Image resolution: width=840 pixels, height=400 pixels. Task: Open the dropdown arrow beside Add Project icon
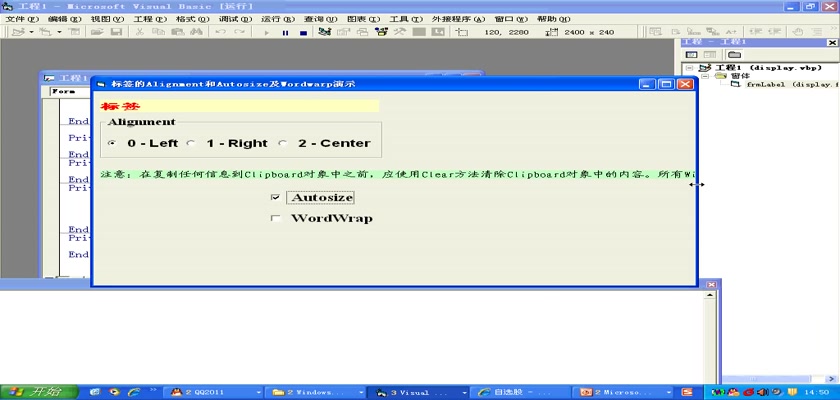pyautogui.click(x=31, y=32)
